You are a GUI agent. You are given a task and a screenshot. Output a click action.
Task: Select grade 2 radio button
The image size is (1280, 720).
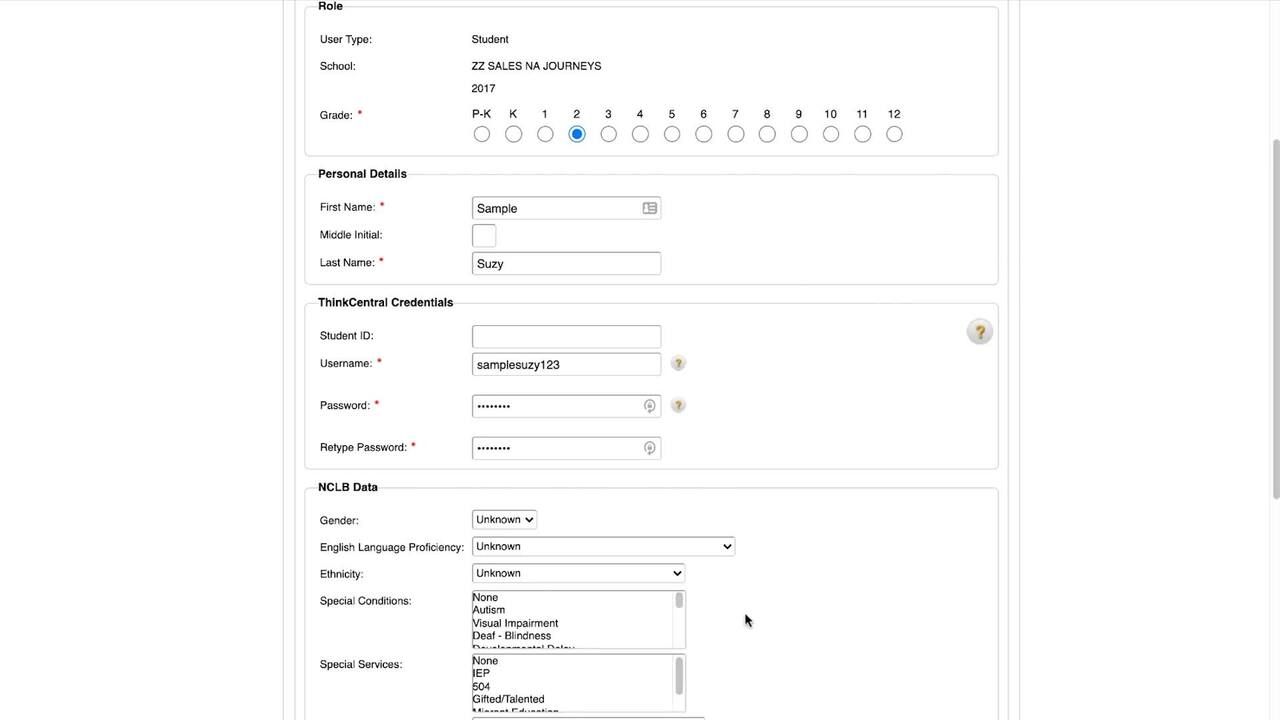tap(577, 134)
